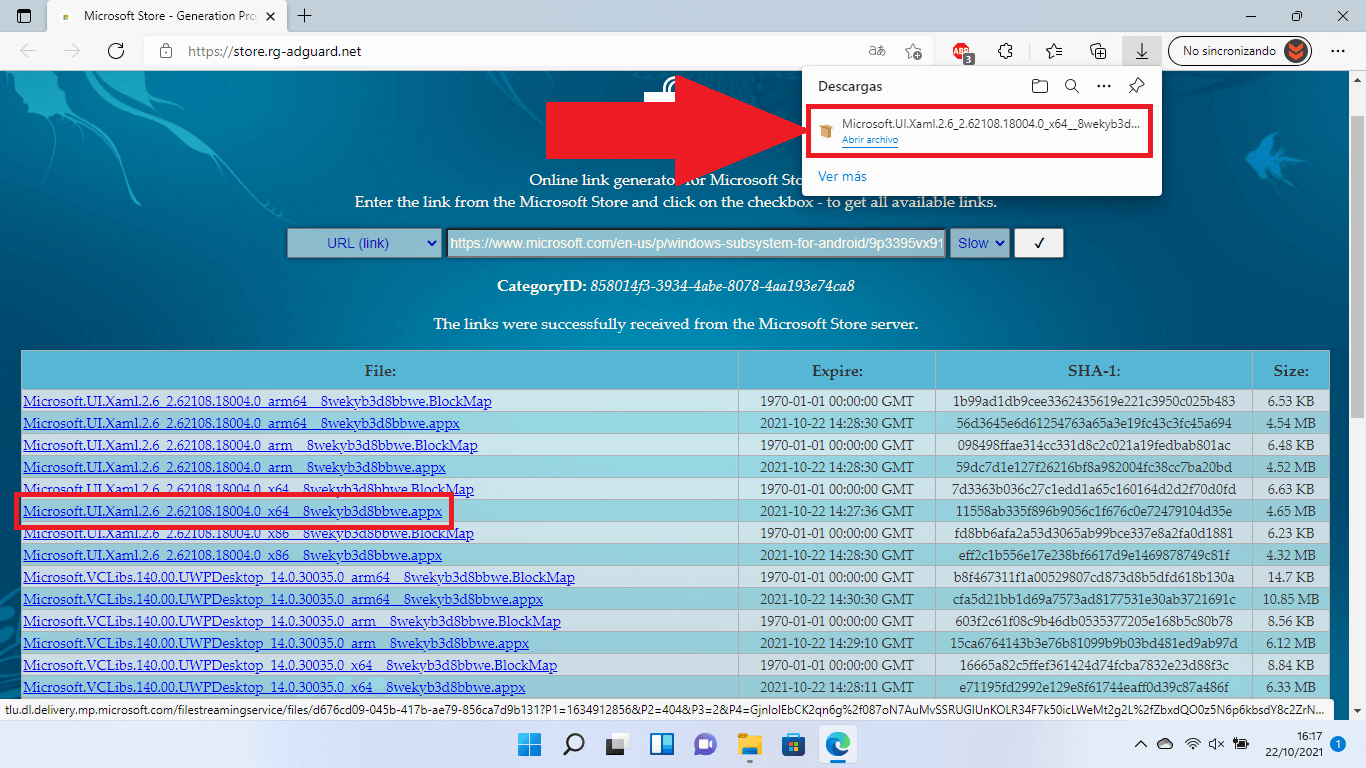Open the Favorites list icon
Viewport: 1366px width, 768px height.
1053,51
